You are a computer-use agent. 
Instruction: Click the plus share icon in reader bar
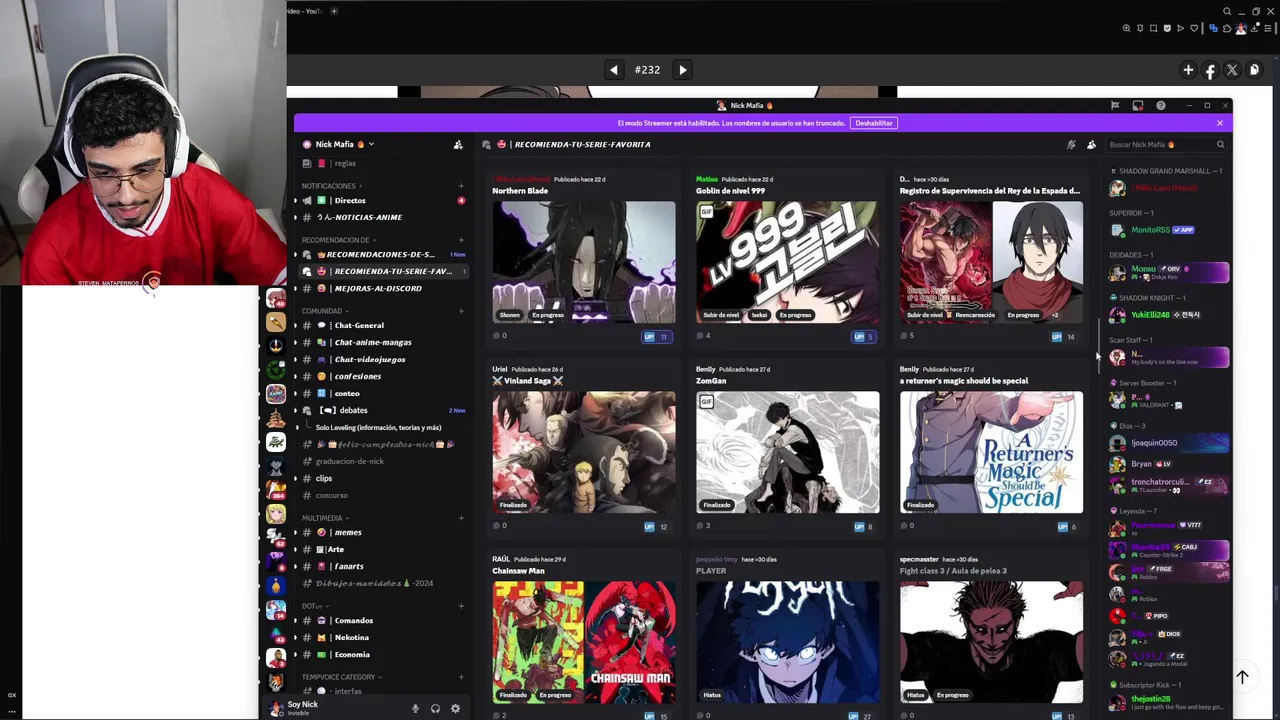[x=1188, y=70]
